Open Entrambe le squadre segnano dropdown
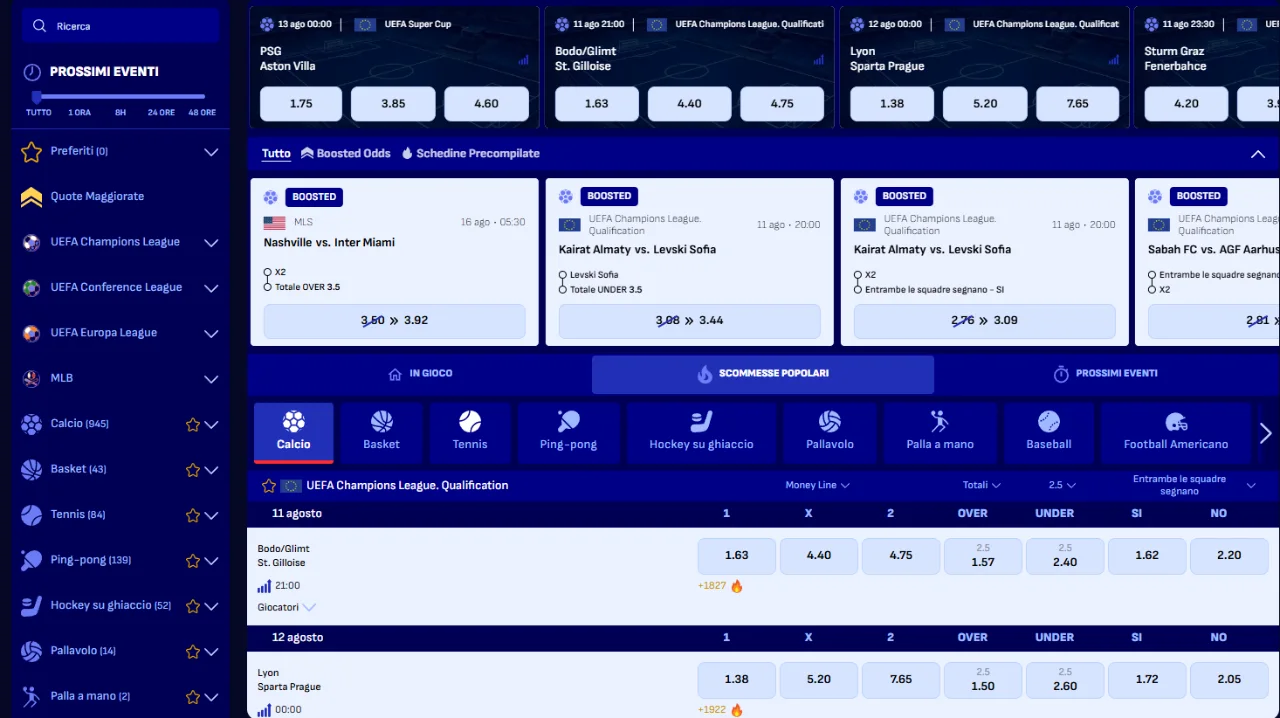Viewport: 1280px width, 718px height. click(1192, 485)
